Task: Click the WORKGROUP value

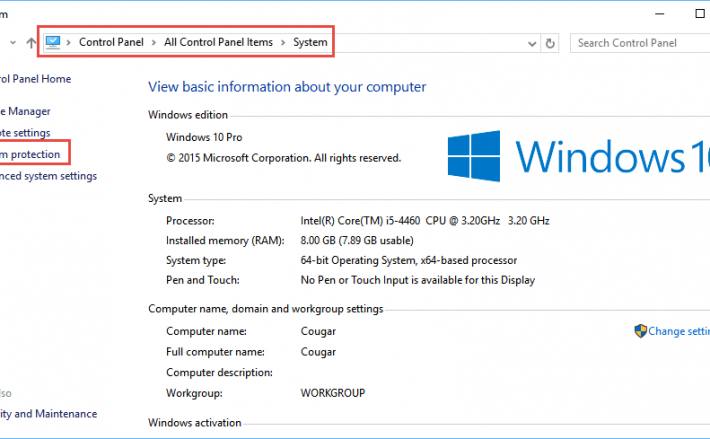Action: click(333, 393)
